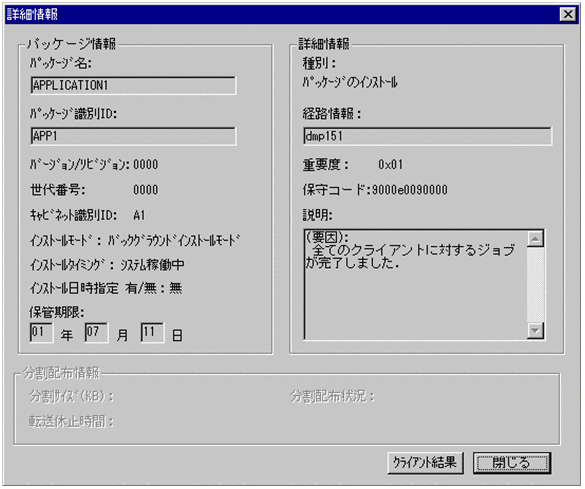Click the down arrow of the 説明 scrollbar
The height and width of the screenshot is (489, 585).
pos(535,330)
